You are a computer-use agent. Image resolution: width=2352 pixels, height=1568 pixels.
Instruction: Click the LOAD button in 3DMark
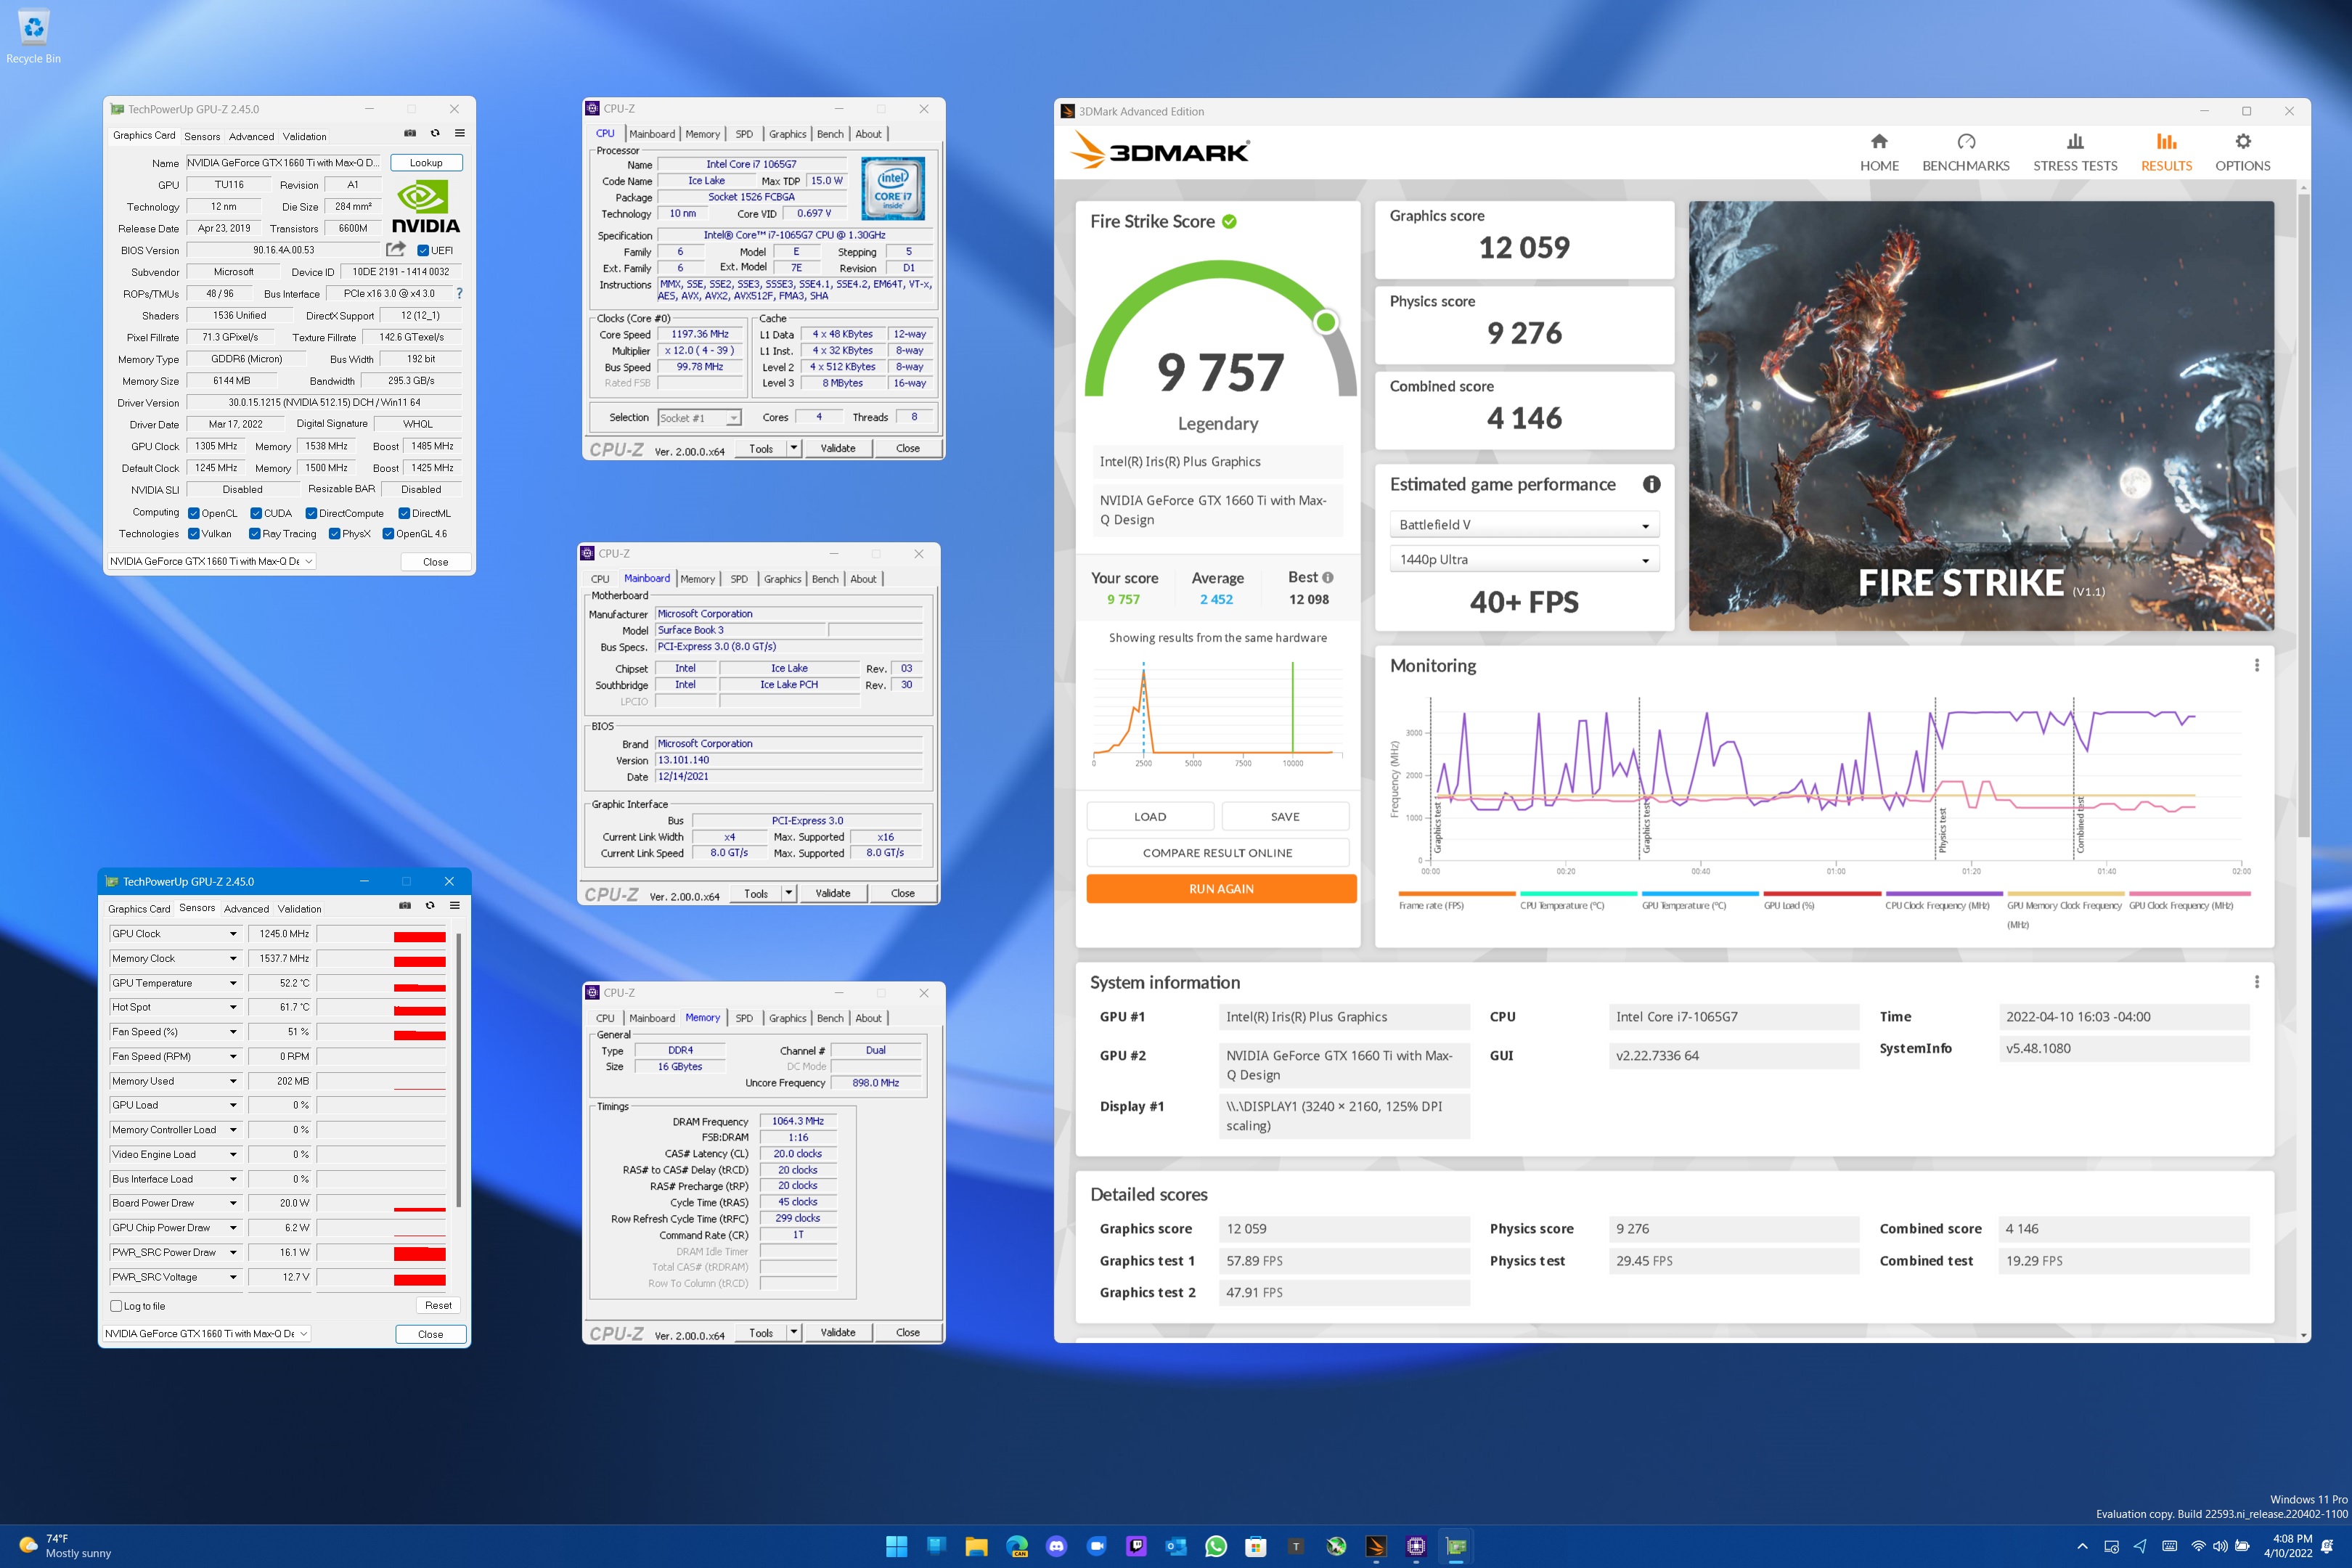1150,816
